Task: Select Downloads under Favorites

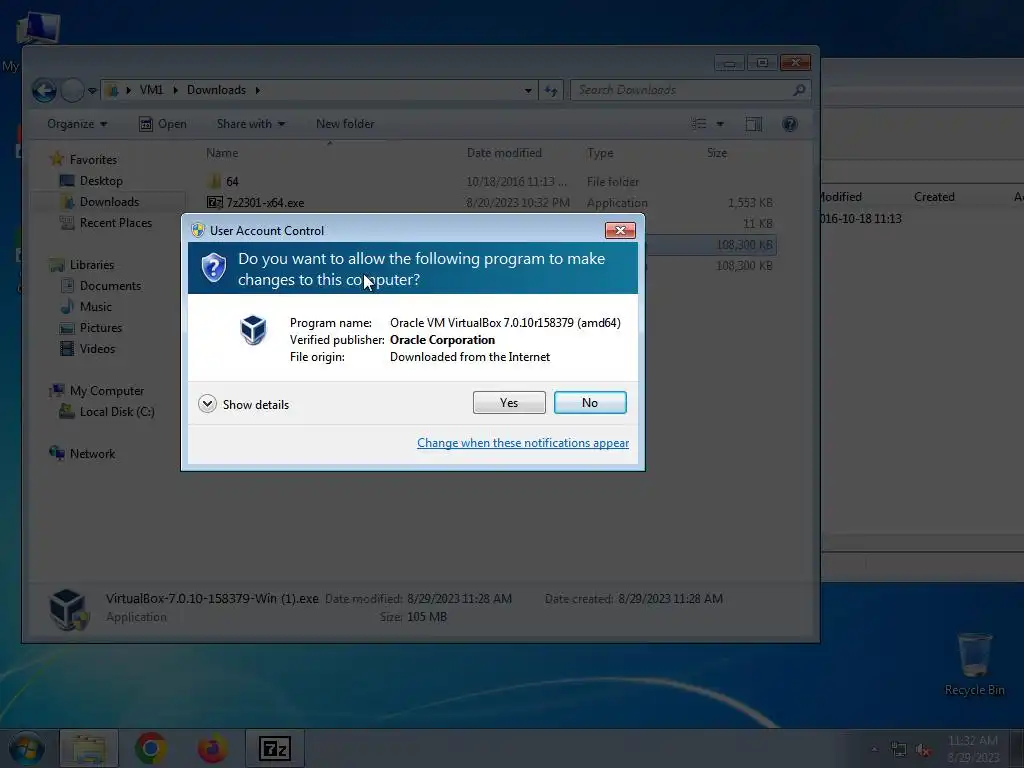Action: click(109, 202)
